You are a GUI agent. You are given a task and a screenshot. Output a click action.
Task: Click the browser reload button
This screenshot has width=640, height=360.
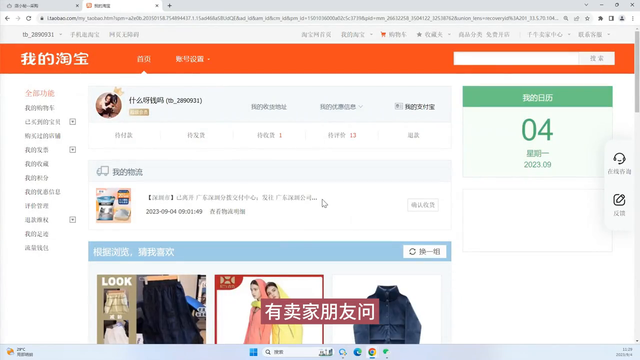tap(29, 18)
